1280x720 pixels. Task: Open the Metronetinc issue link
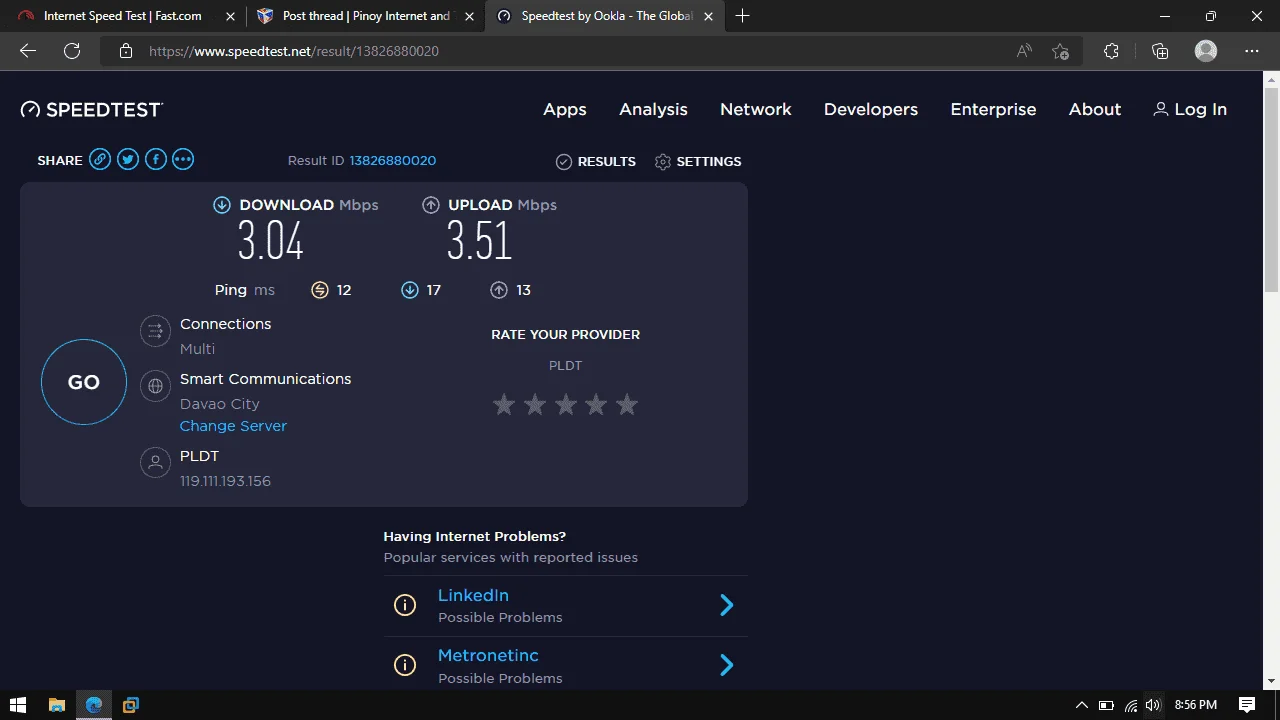488,655
